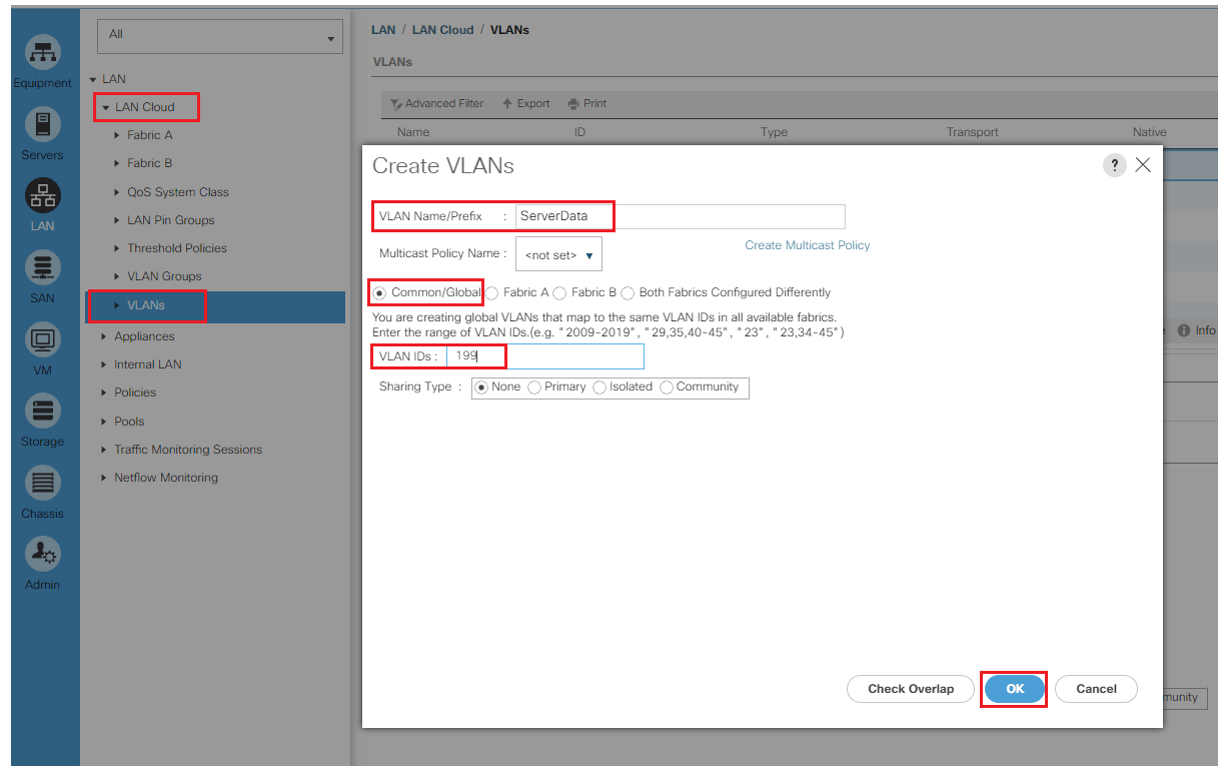The image size is (1218, 766).
Task: Open the Chassis navigation icon
Action: click(x=42, y=484)
